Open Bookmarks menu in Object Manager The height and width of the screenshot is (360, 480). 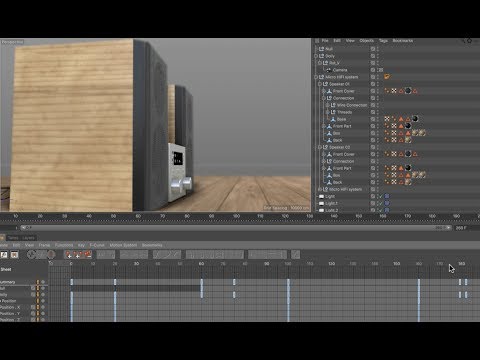(402, 41)
